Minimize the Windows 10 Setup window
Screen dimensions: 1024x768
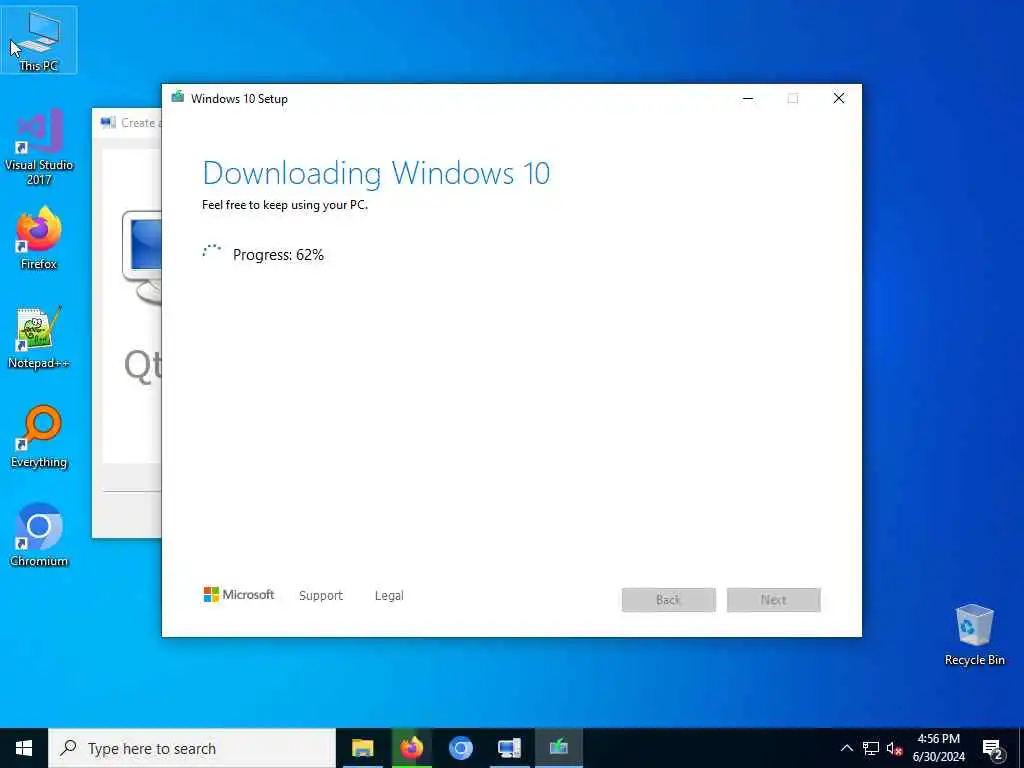(748, 98)
